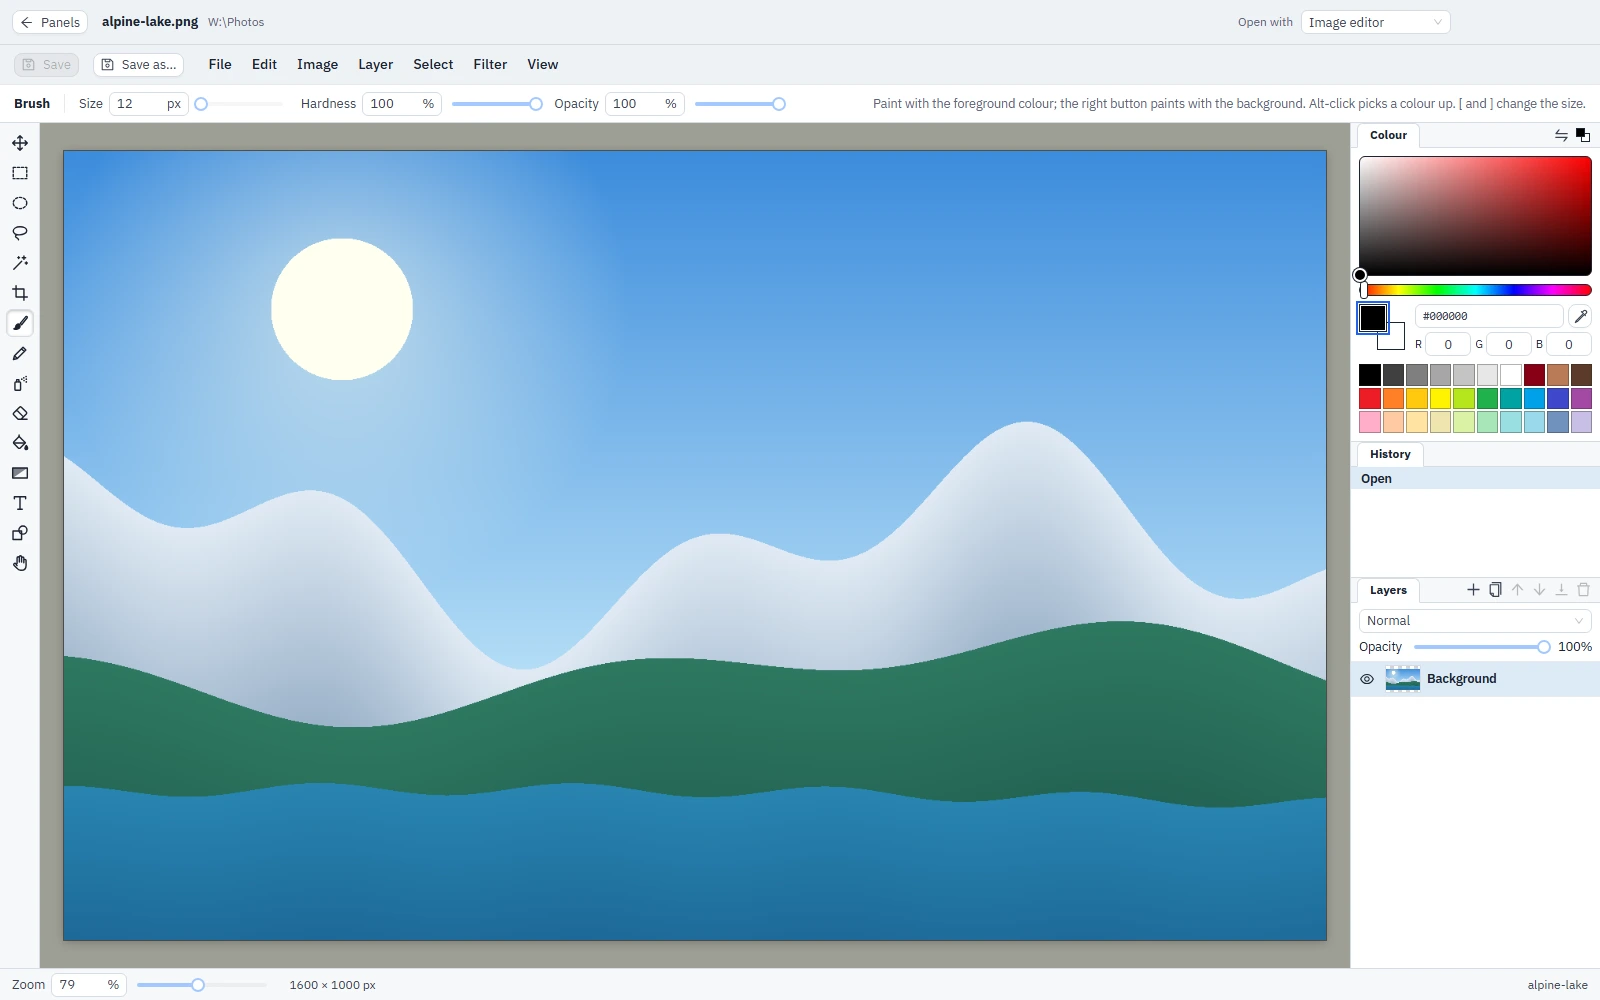Click the Background layer thumbnail
Viewport: 1600px width, 1000px height.
click(1403, 679)
